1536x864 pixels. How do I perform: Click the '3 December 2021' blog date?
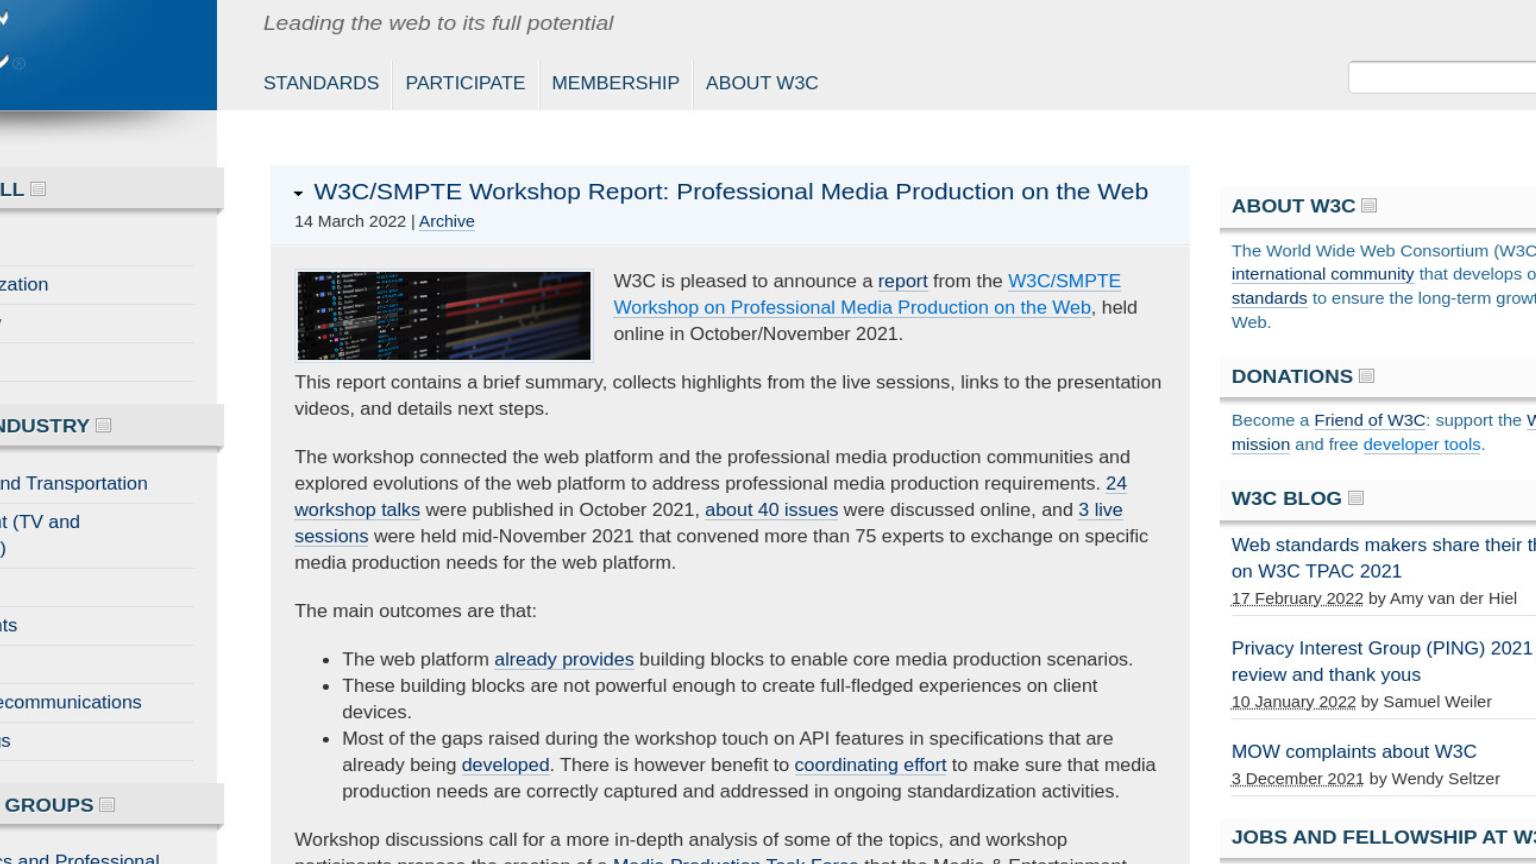1297,778
